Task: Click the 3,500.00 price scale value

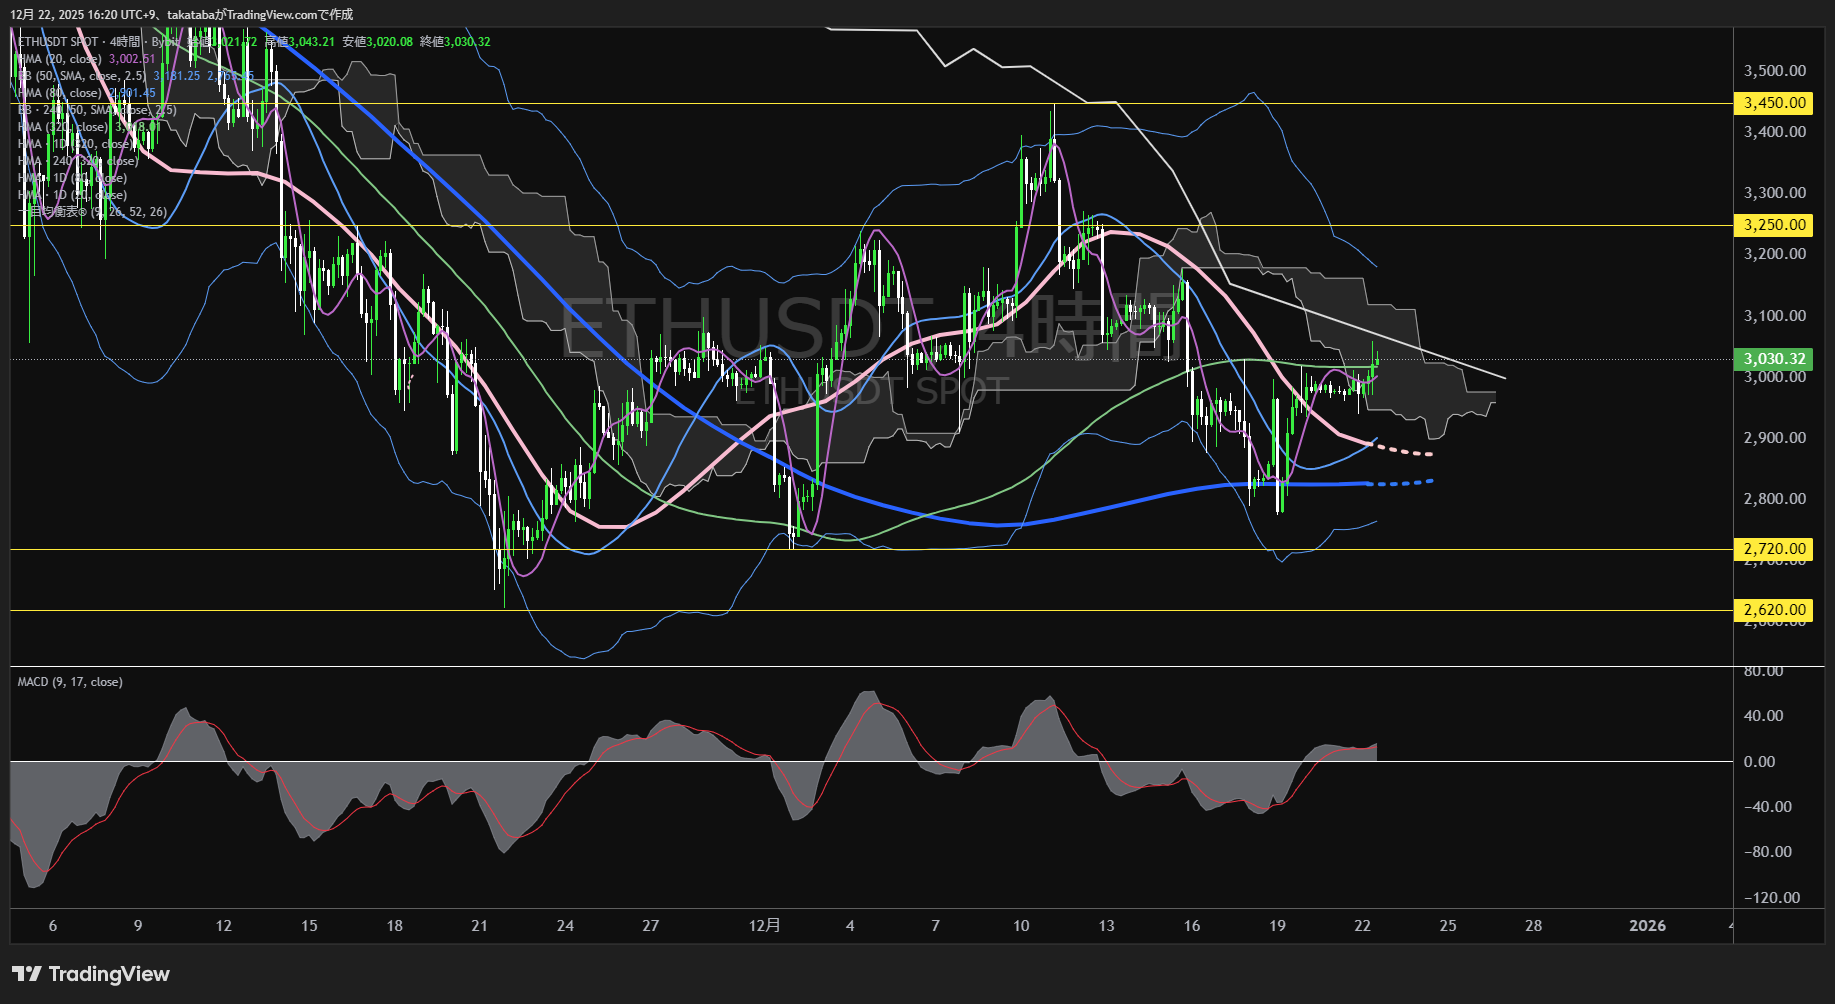Action: pos(1774,71)
